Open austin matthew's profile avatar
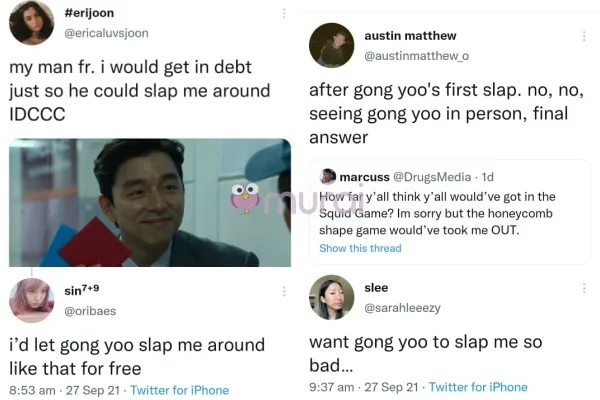 pos(331,45)
